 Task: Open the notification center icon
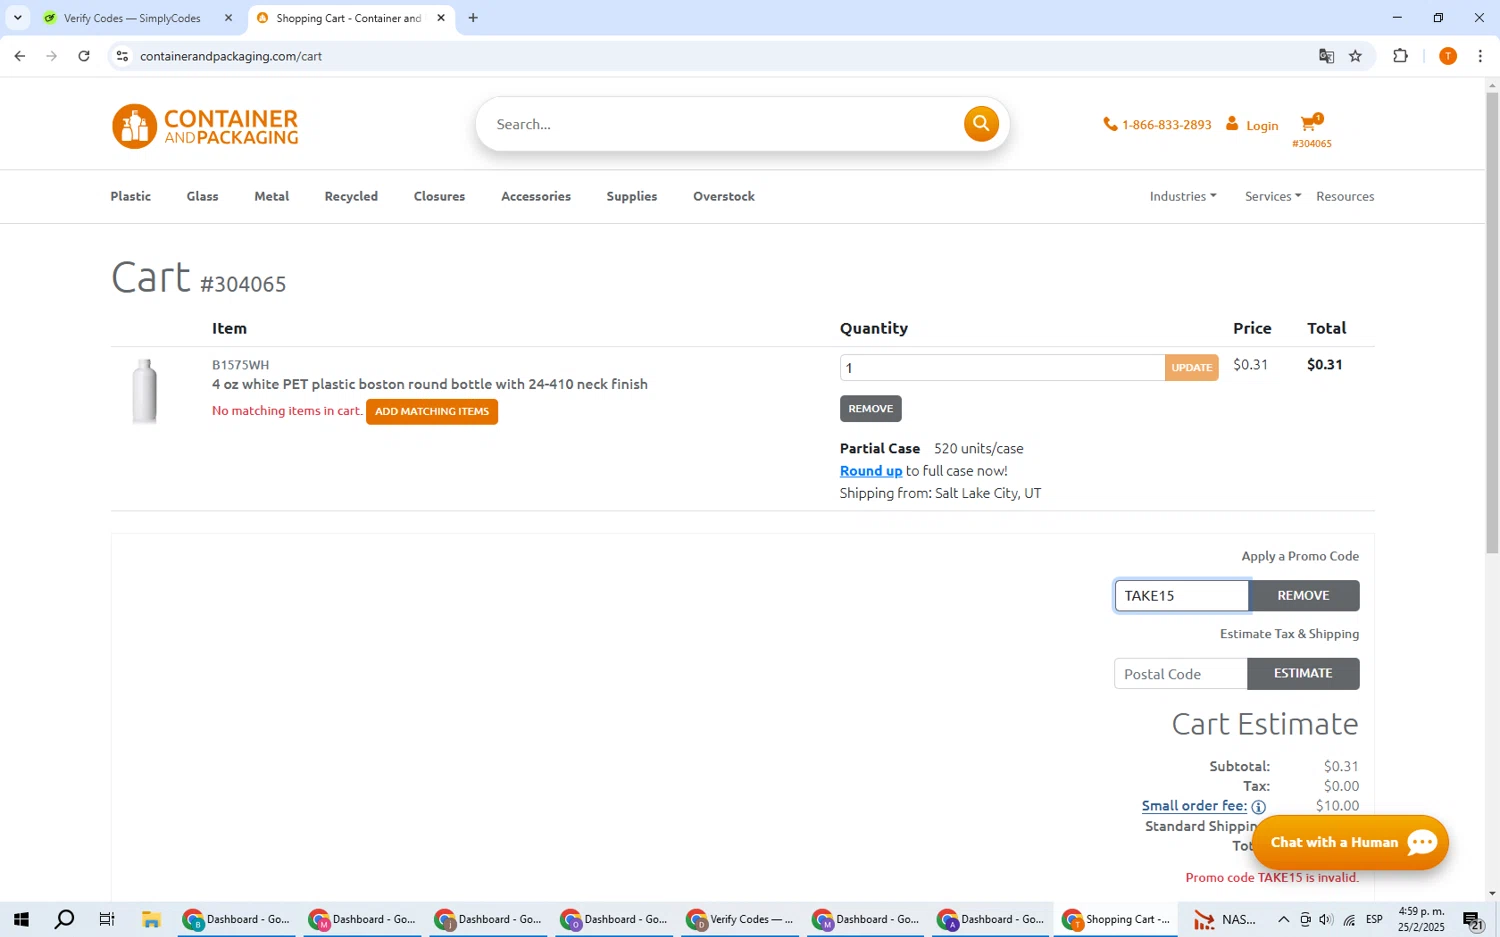point(1473,920)
